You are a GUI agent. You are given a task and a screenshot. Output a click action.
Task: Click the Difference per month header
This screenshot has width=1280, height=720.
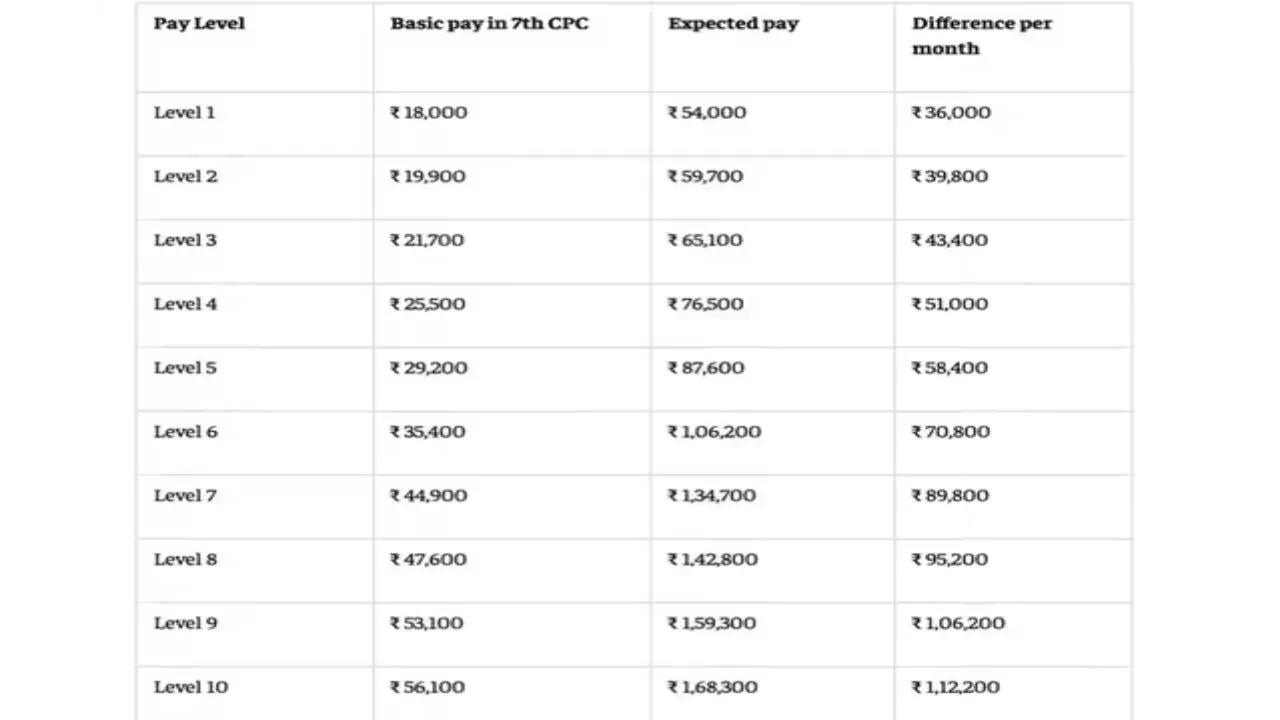(x=981, y=36)
